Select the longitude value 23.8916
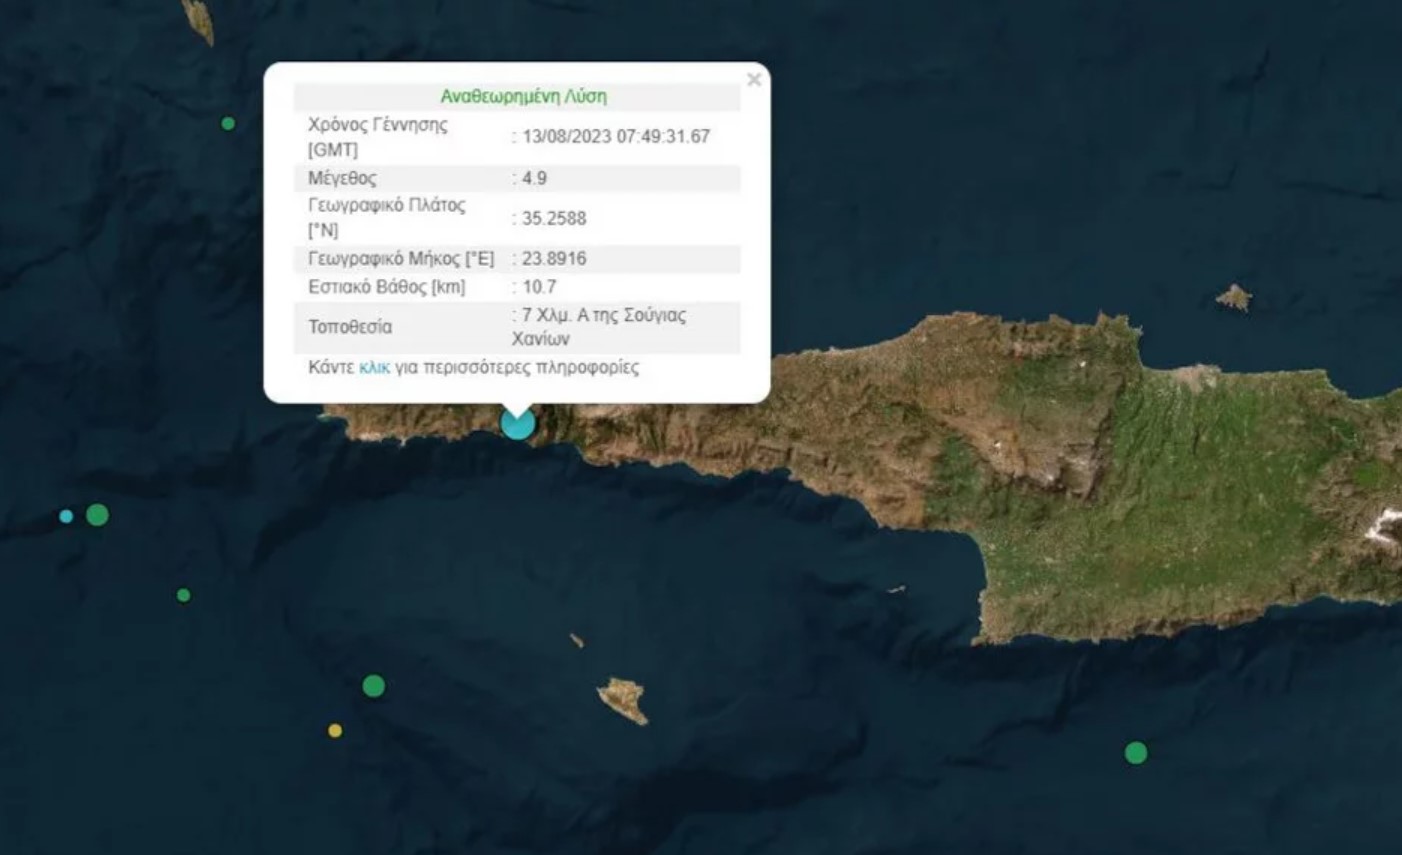This screenshot has height=855, width=1402. 553,259
